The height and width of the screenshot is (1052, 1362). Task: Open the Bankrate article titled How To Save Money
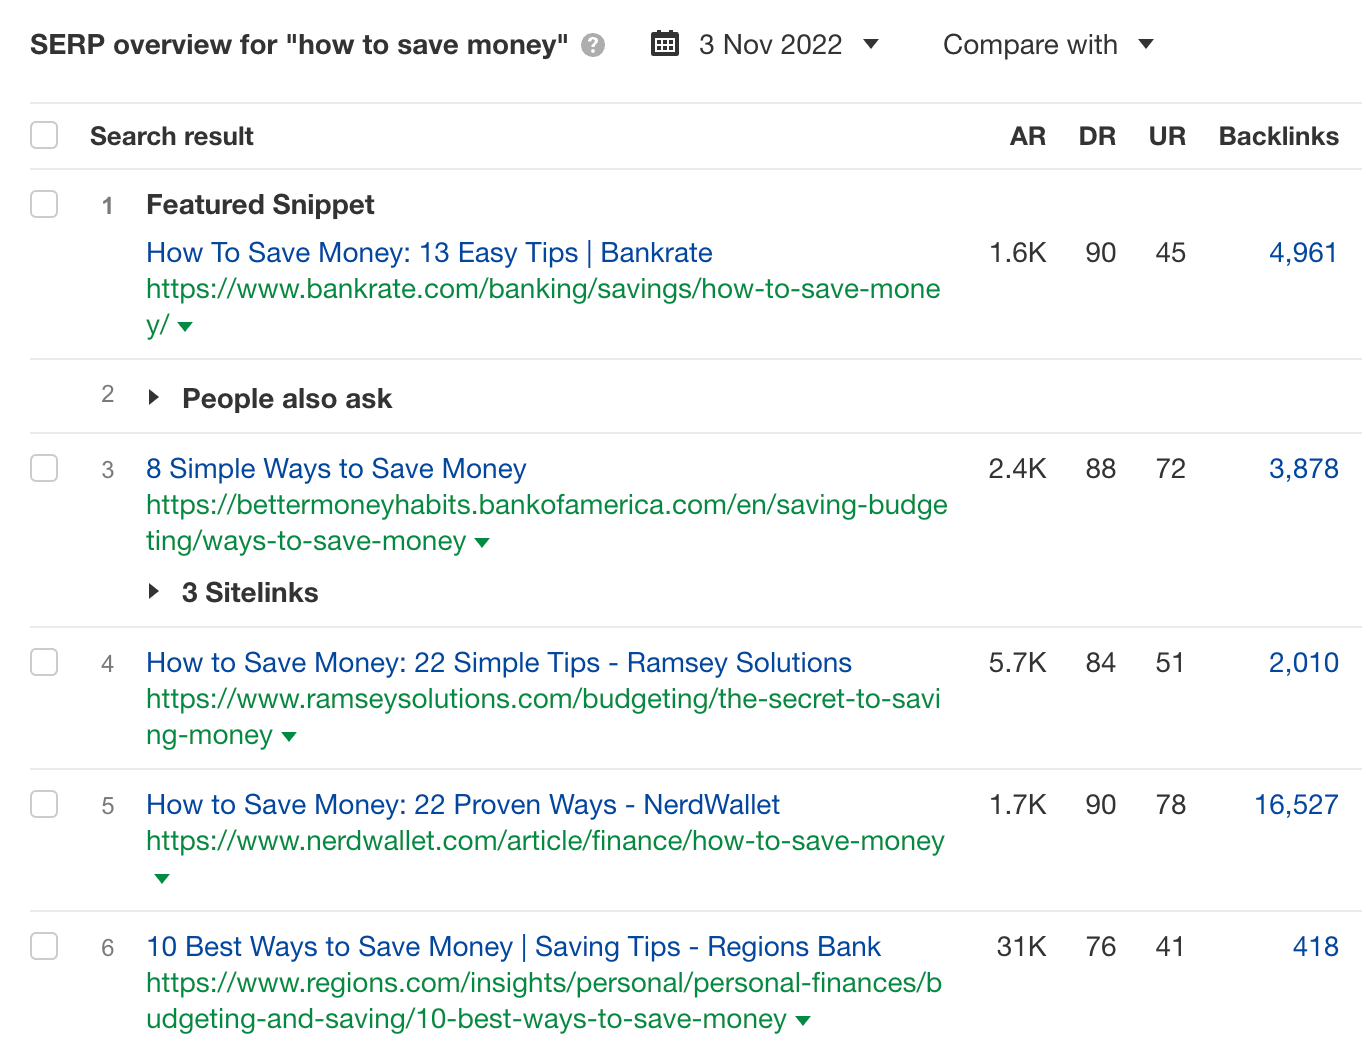pyautogui.click(x=429, y=252)
